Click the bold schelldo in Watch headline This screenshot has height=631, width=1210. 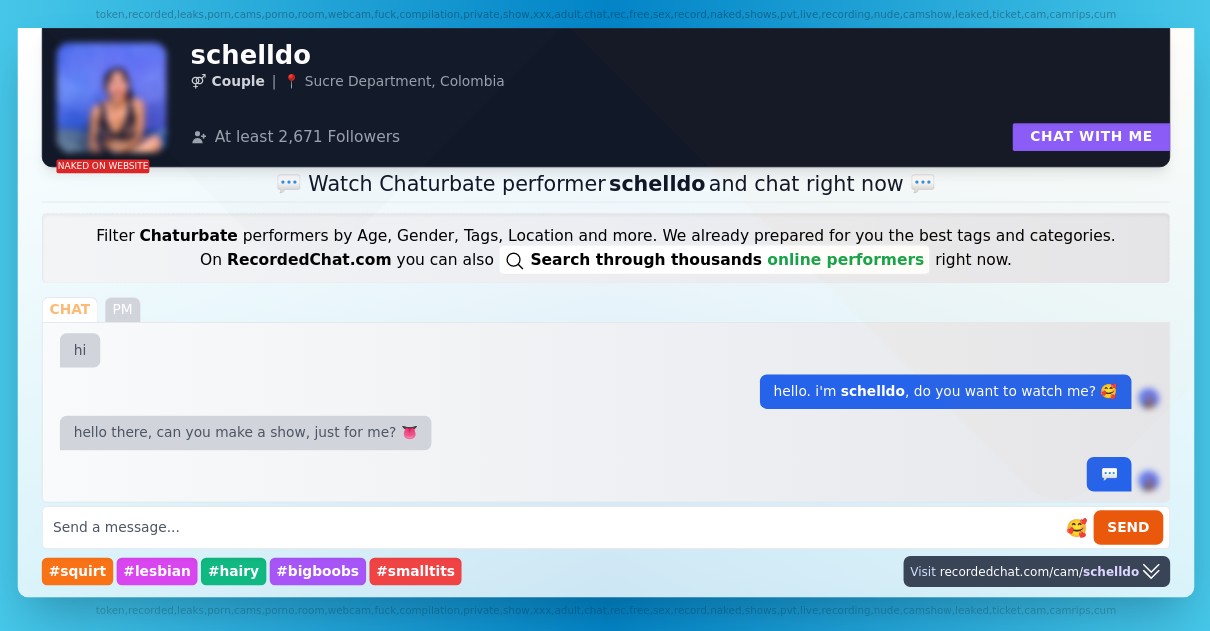click(x=657, y=184)
